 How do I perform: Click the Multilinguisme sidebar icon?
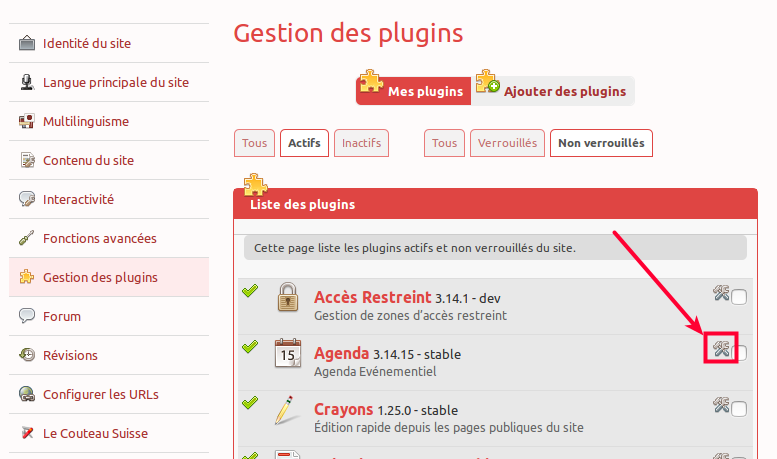27,121
